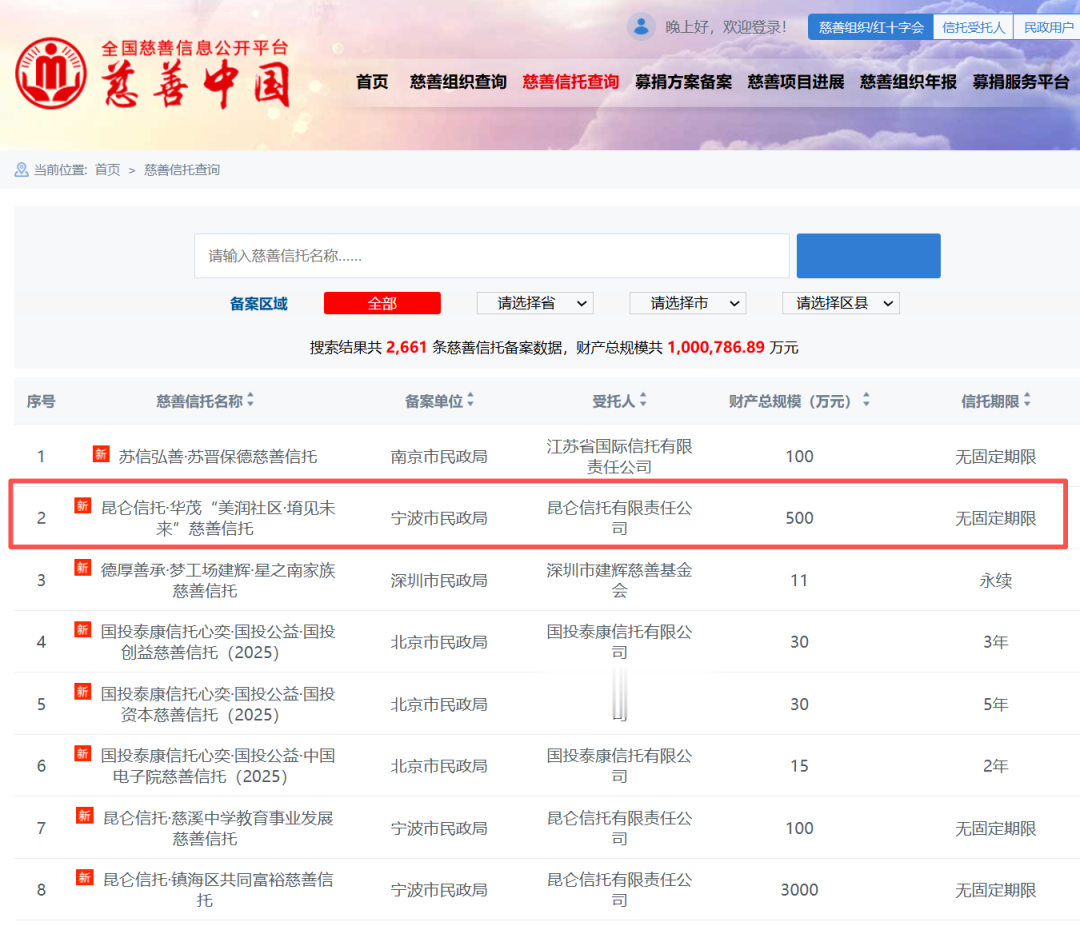
Task: Open 募捐方案备案 menu item
Action: 683,82
